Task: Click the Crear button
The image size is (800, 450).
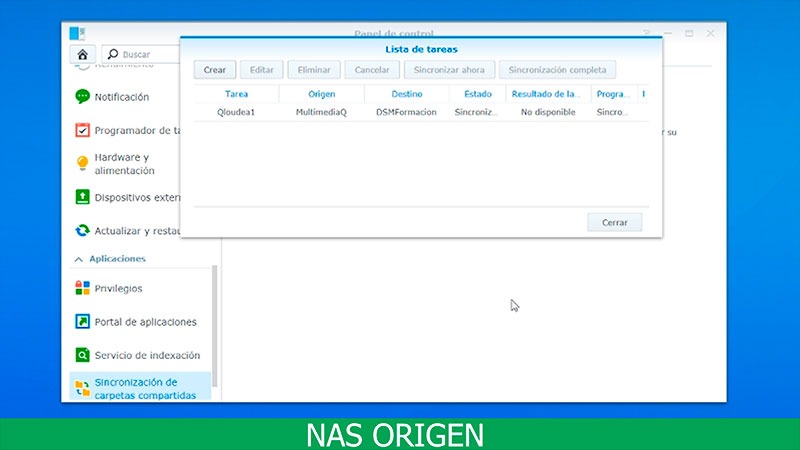Action: [215, 70]
